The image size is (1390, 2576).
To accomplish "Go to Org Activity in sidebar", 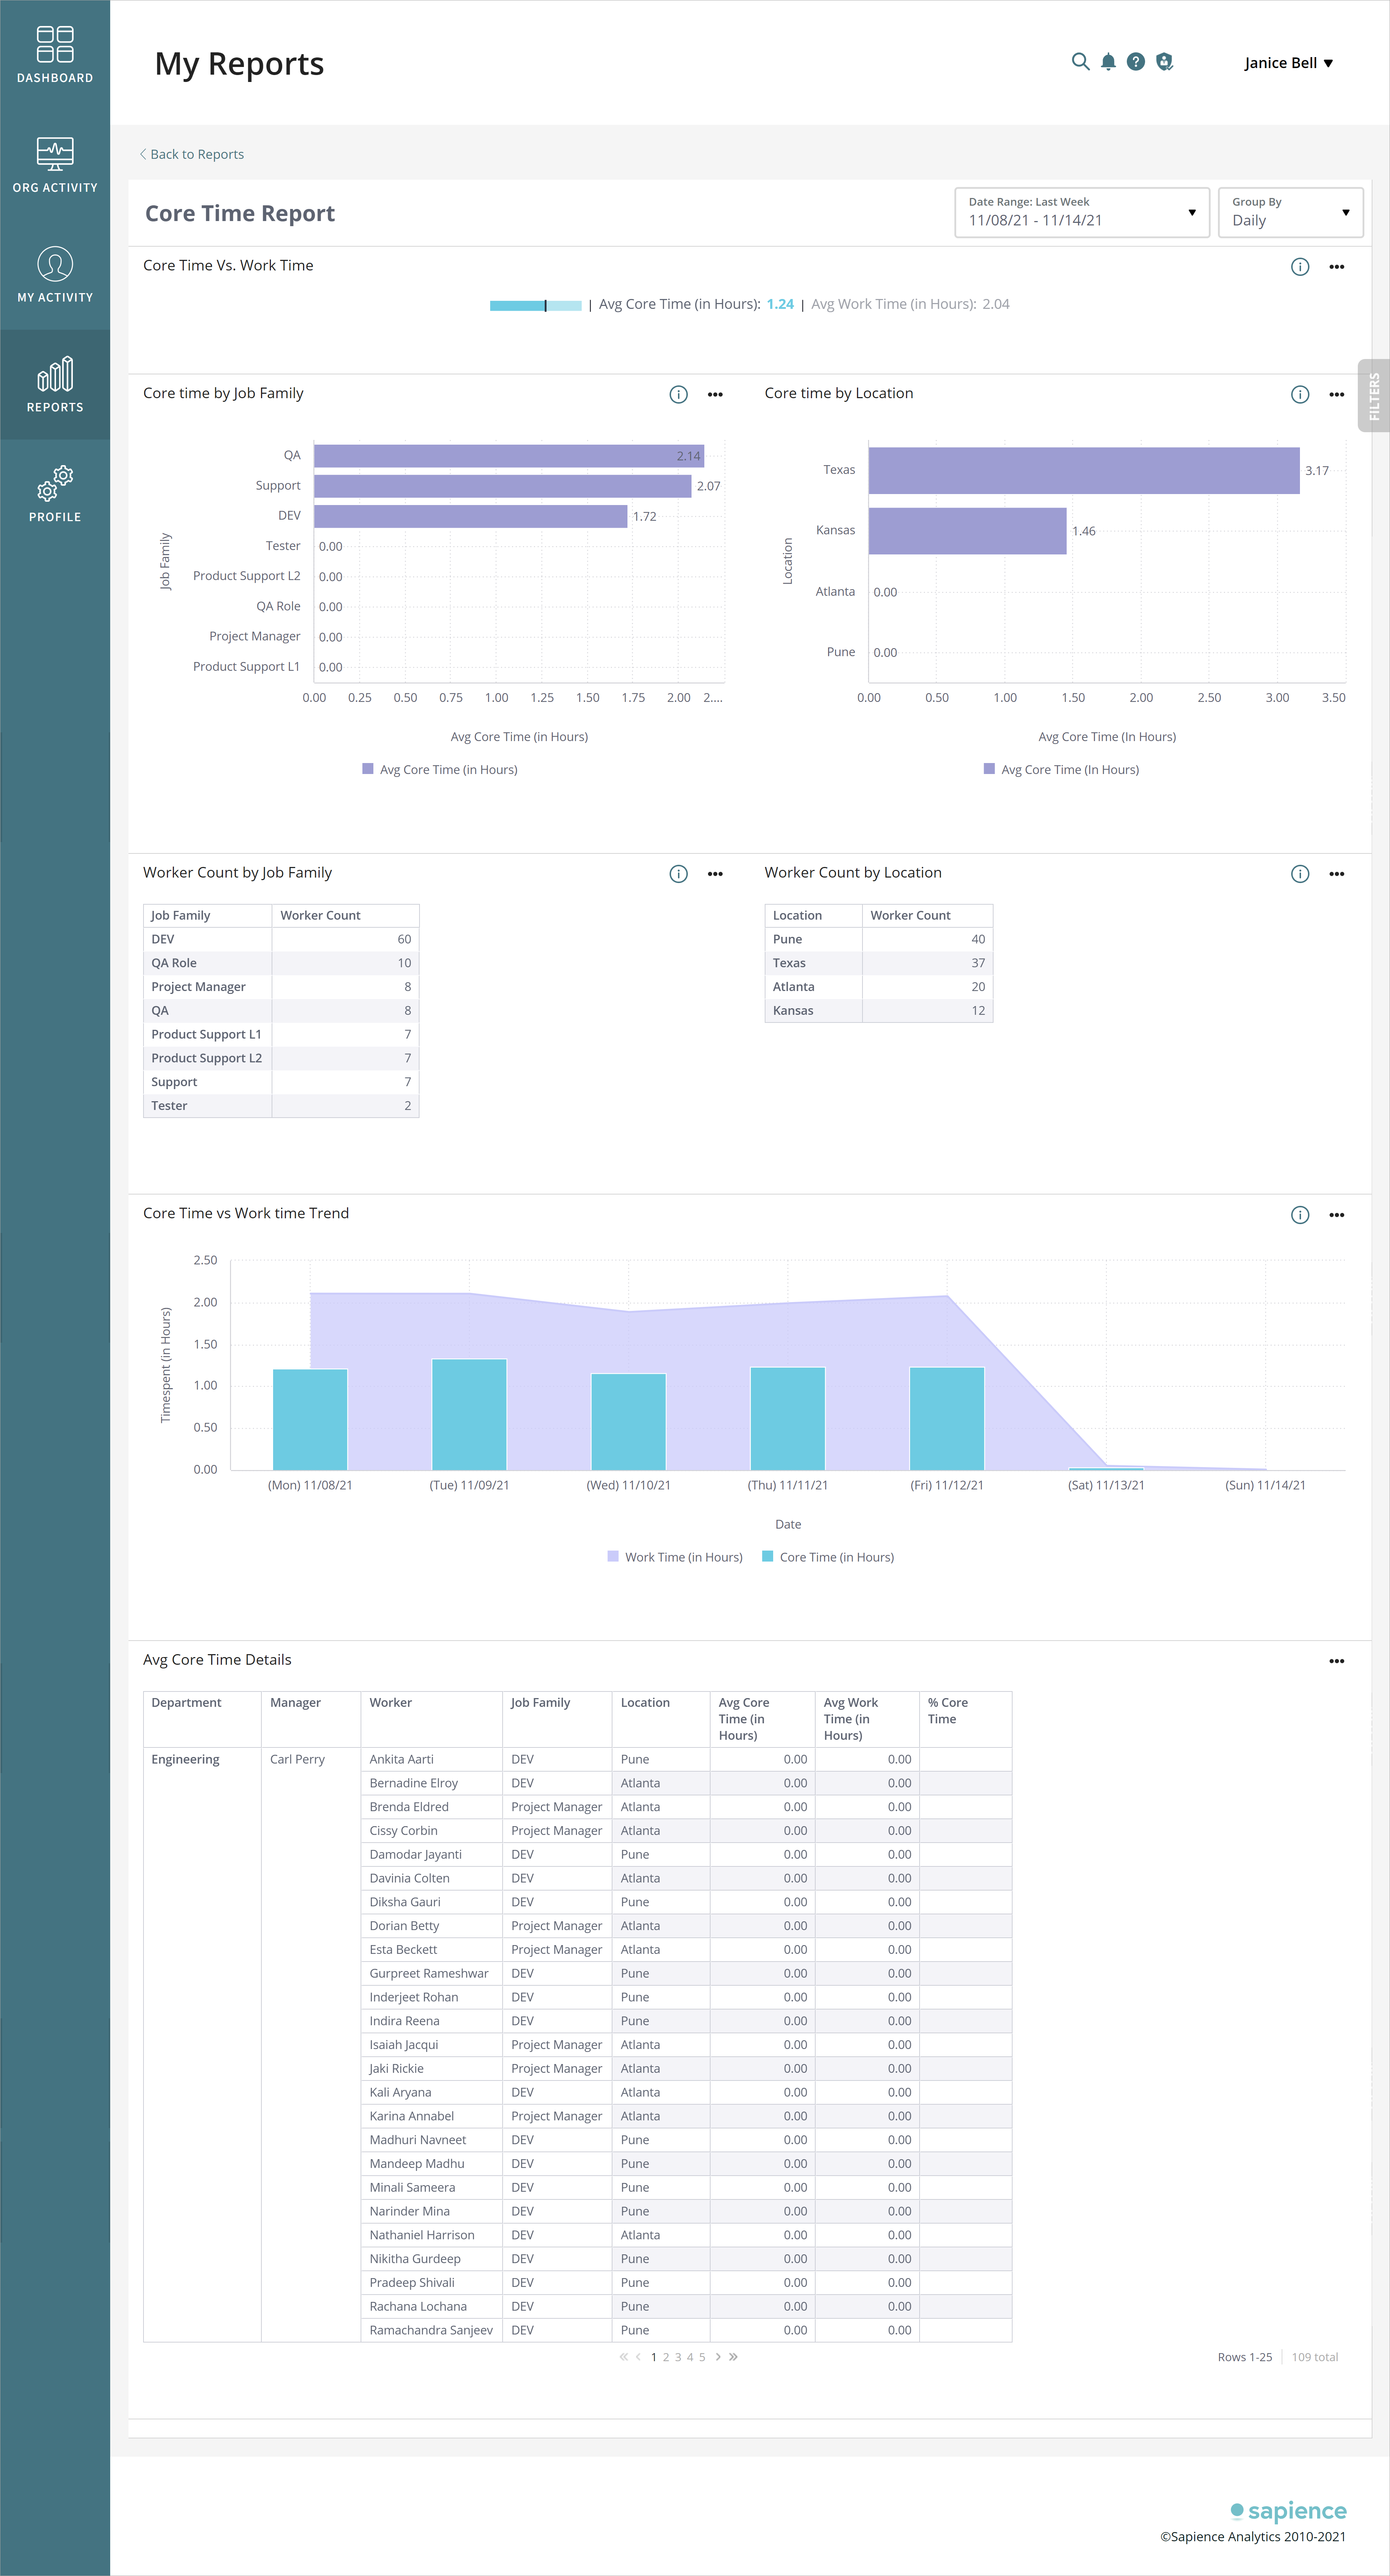I will [55, 165].
